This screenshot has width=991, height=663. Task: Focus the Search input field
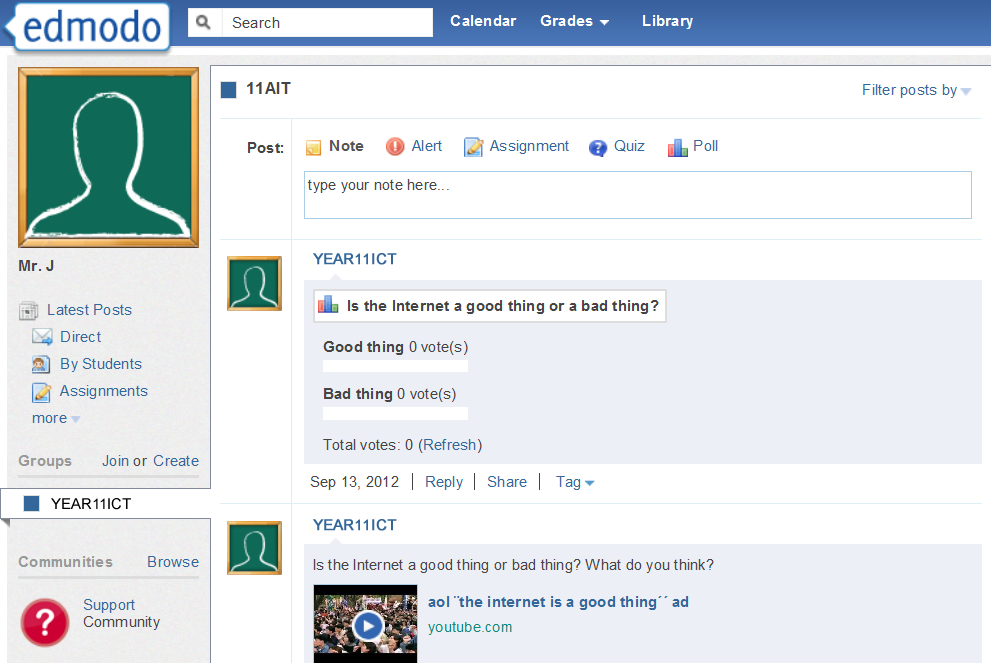(327, 22)
